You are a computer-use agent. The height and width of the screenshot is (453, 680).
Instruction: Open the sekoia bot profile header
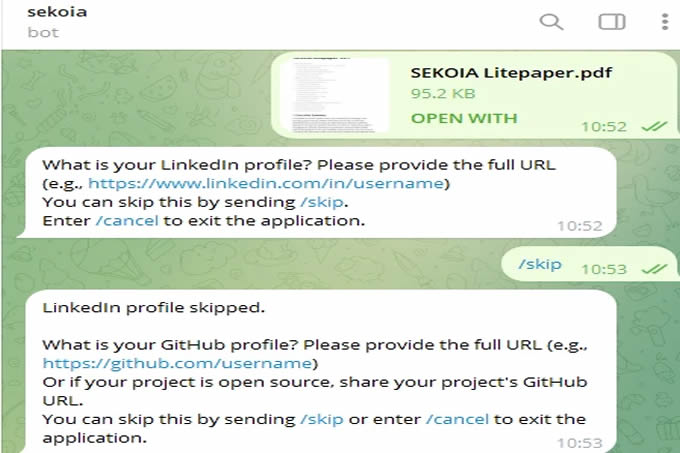click(57, 22)
